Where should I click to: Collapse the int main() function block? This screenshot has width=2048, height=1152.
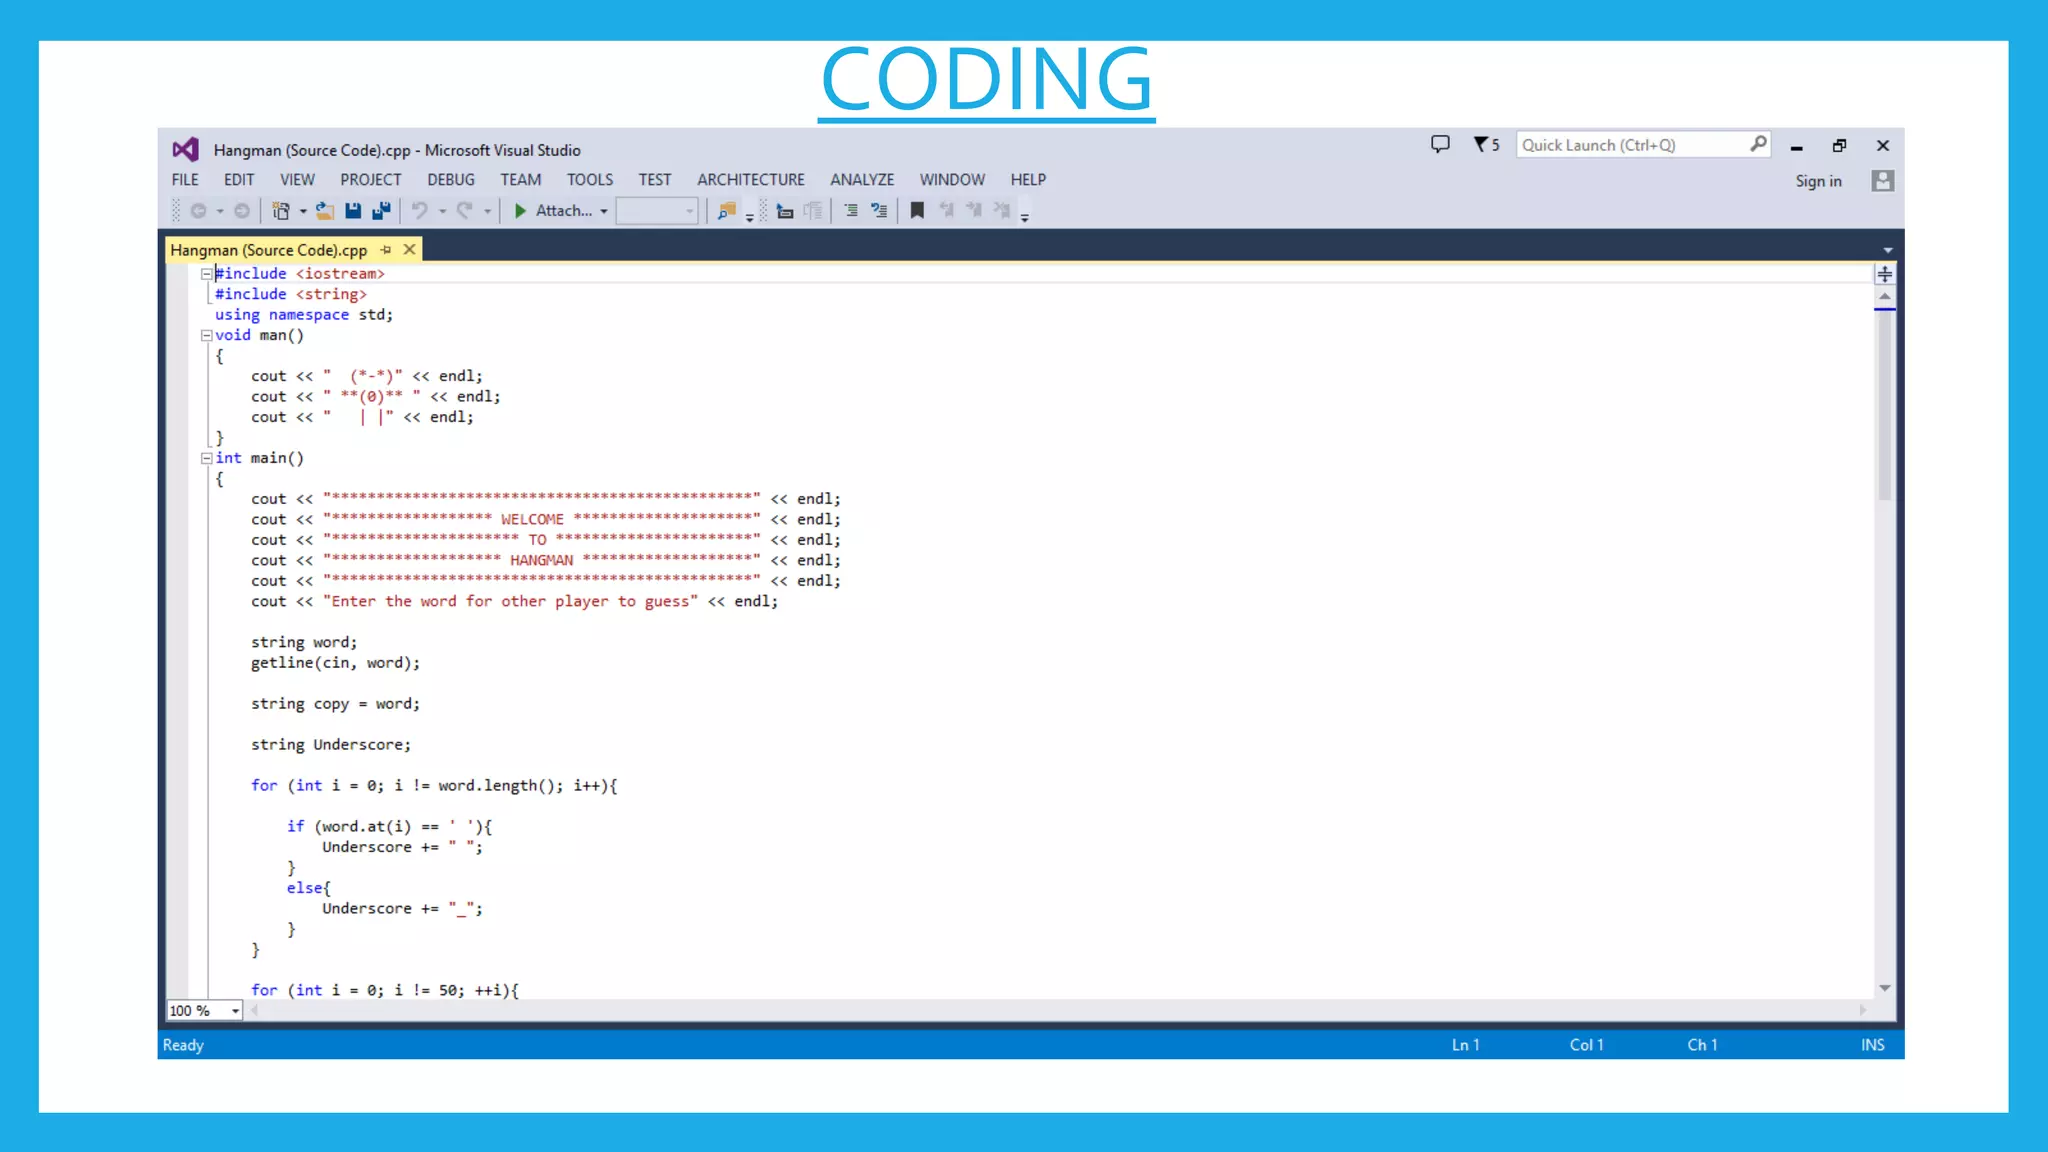pos(206,459)
